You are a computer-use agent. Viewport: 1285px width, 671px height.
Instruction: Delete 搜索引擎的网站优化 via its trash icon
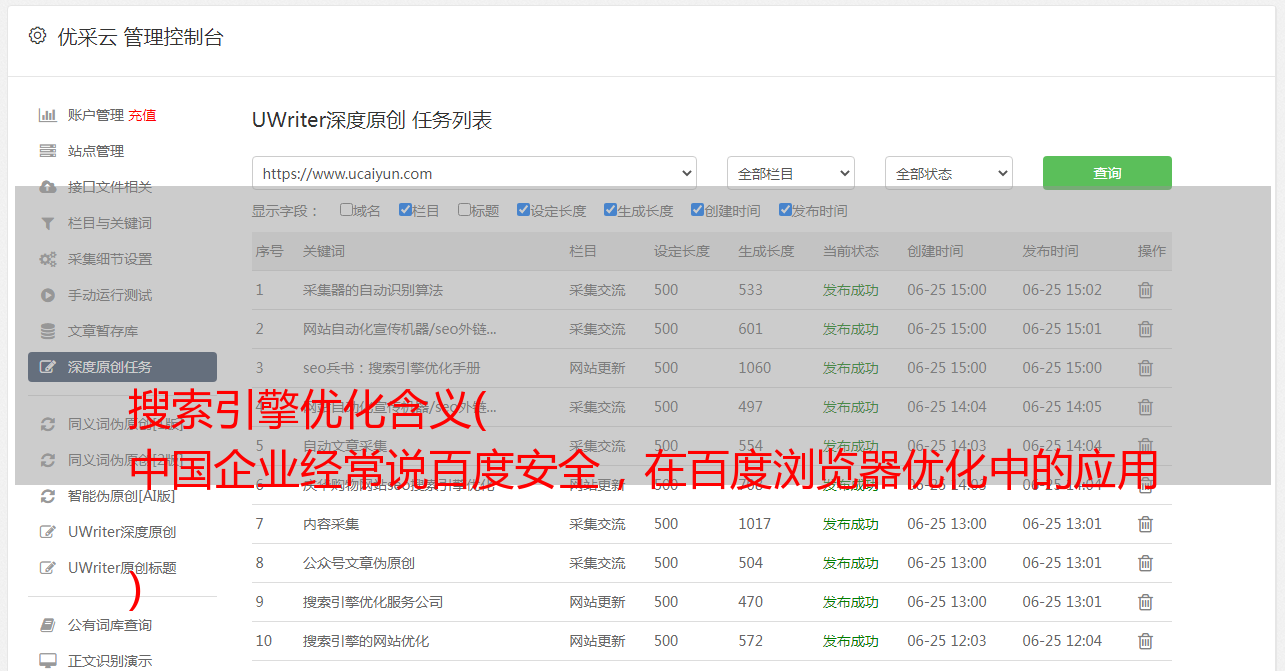(x=1146, y=641)
